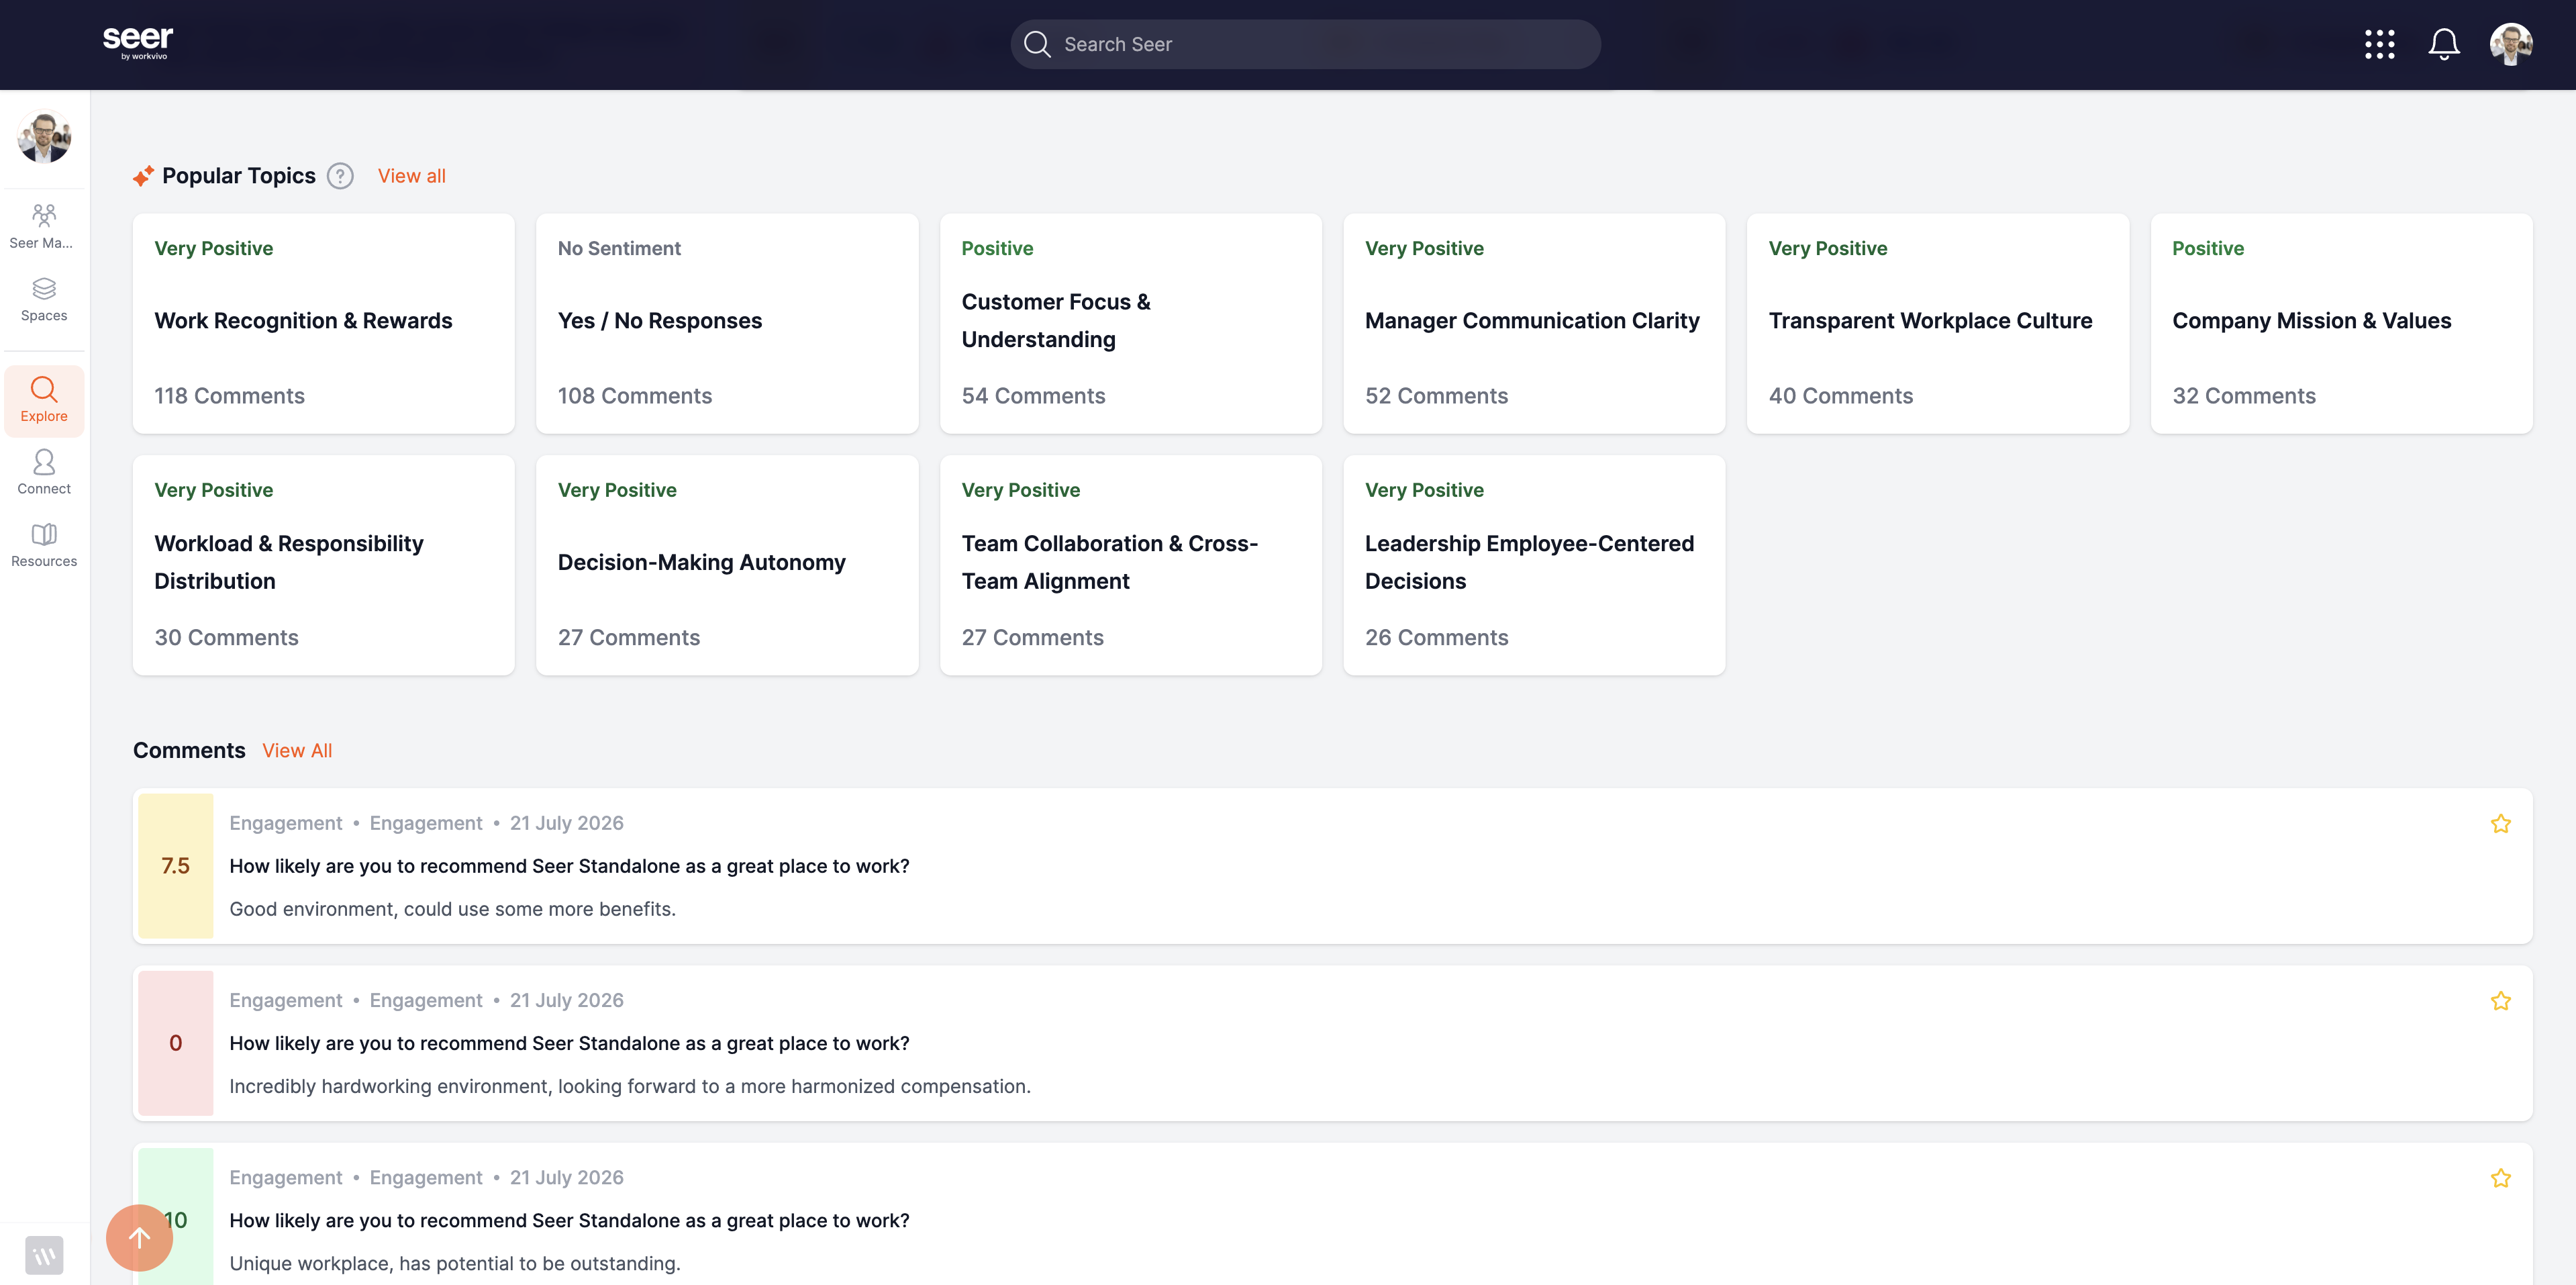Click the Search Seer field

click(x=1305, y=44)
